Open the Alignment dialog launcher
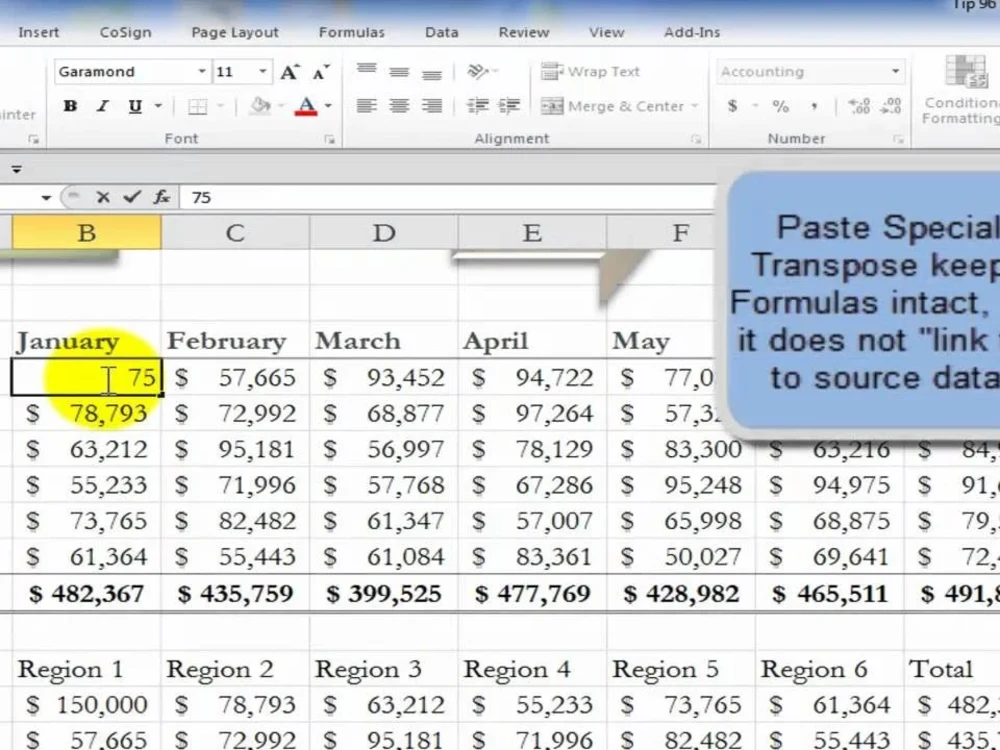Screen dimensions: 1000x750 click(696, 139)
